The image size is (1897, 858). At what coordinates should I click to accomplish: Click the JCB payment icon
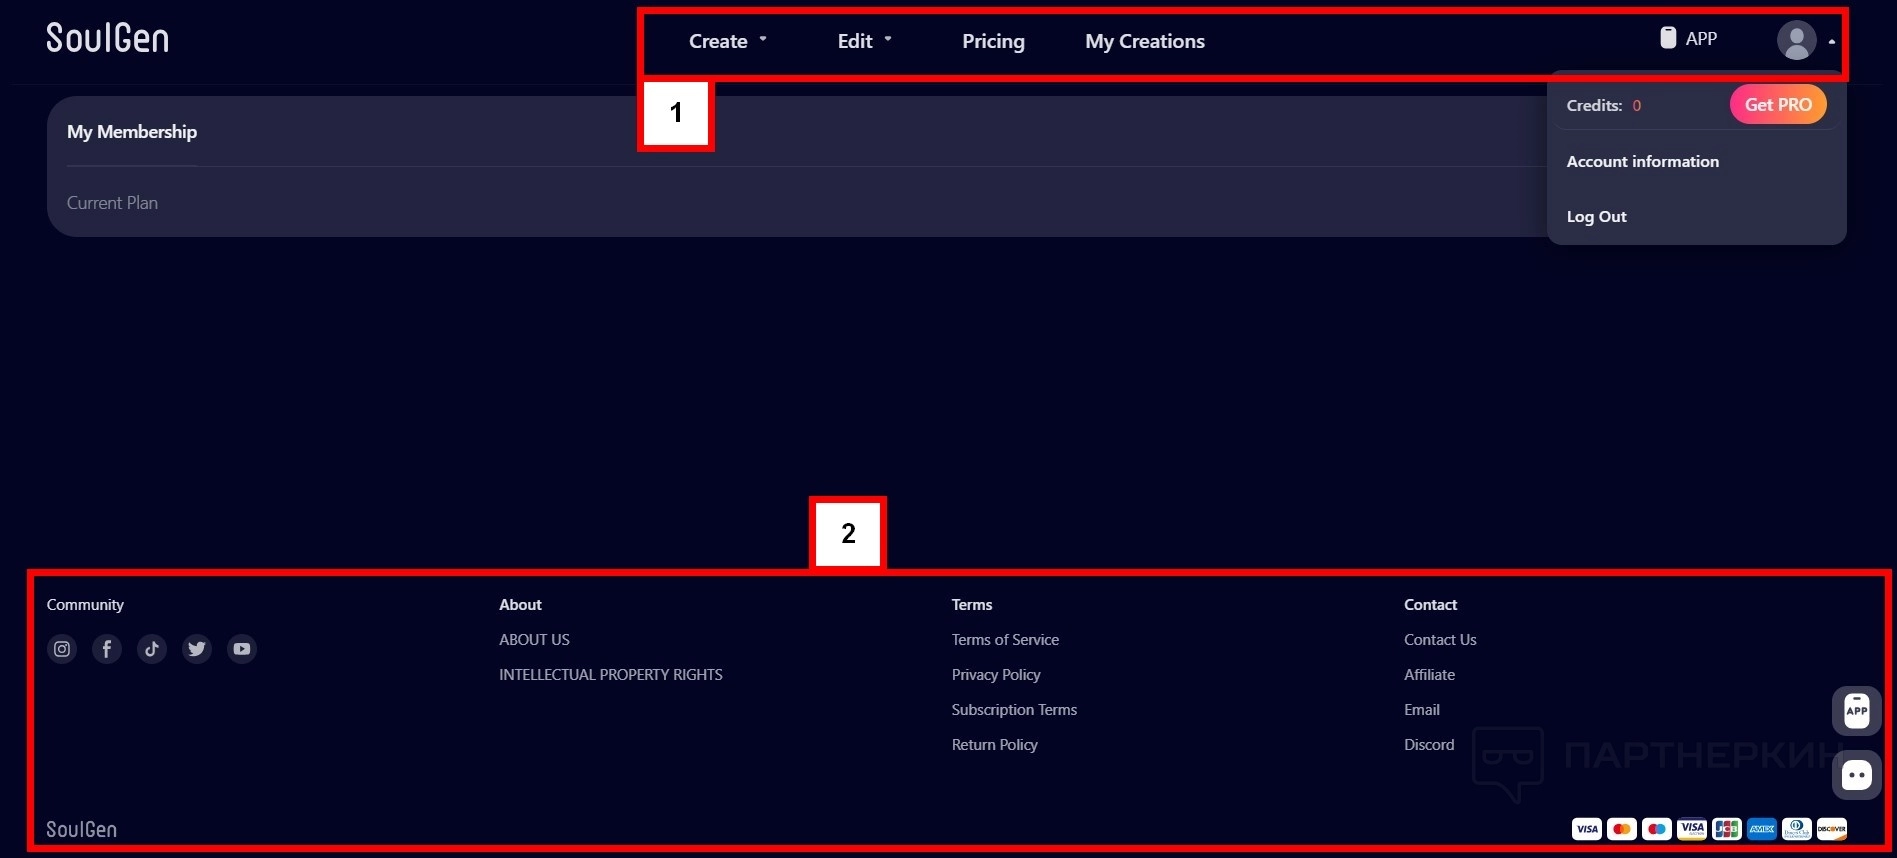click(x=1726, y=829)
